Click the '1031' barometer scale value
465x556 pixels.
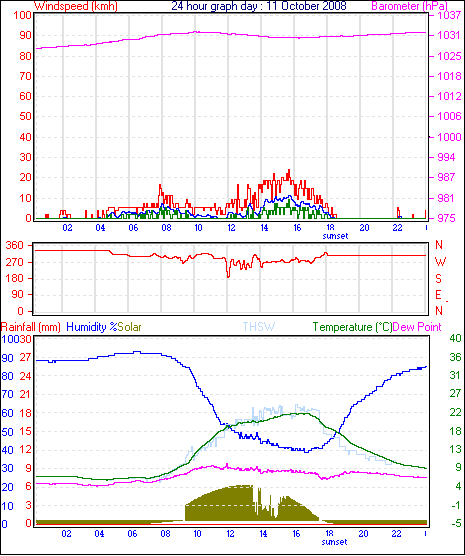click(x=449, y=35)
